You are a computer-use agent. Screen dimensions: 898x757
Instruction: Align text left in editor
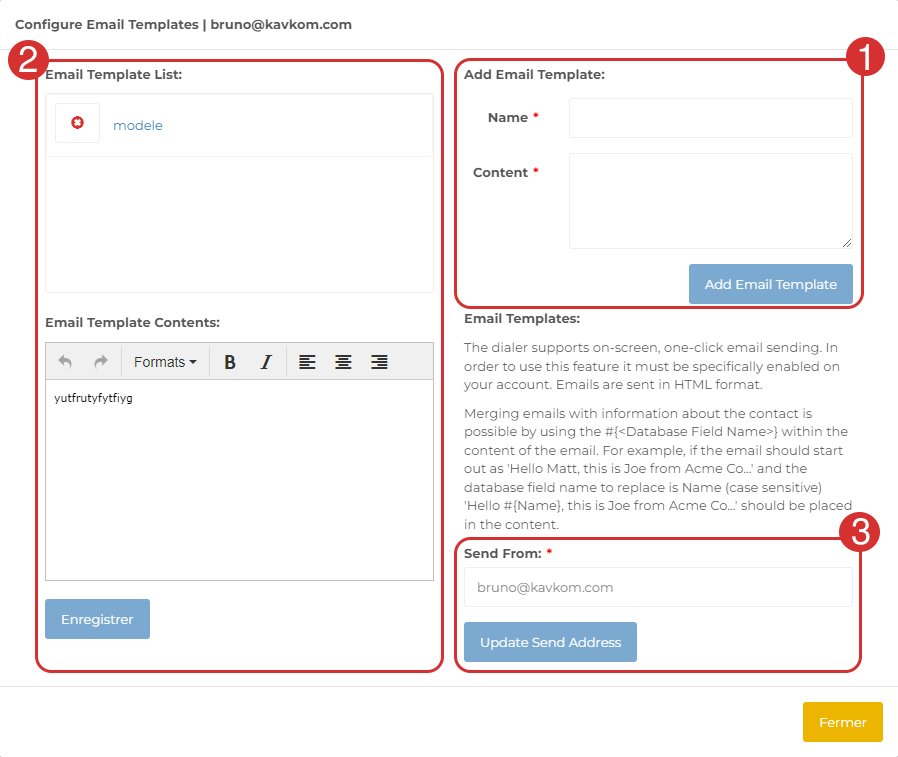pyautogui.click(x=307, y=362)
